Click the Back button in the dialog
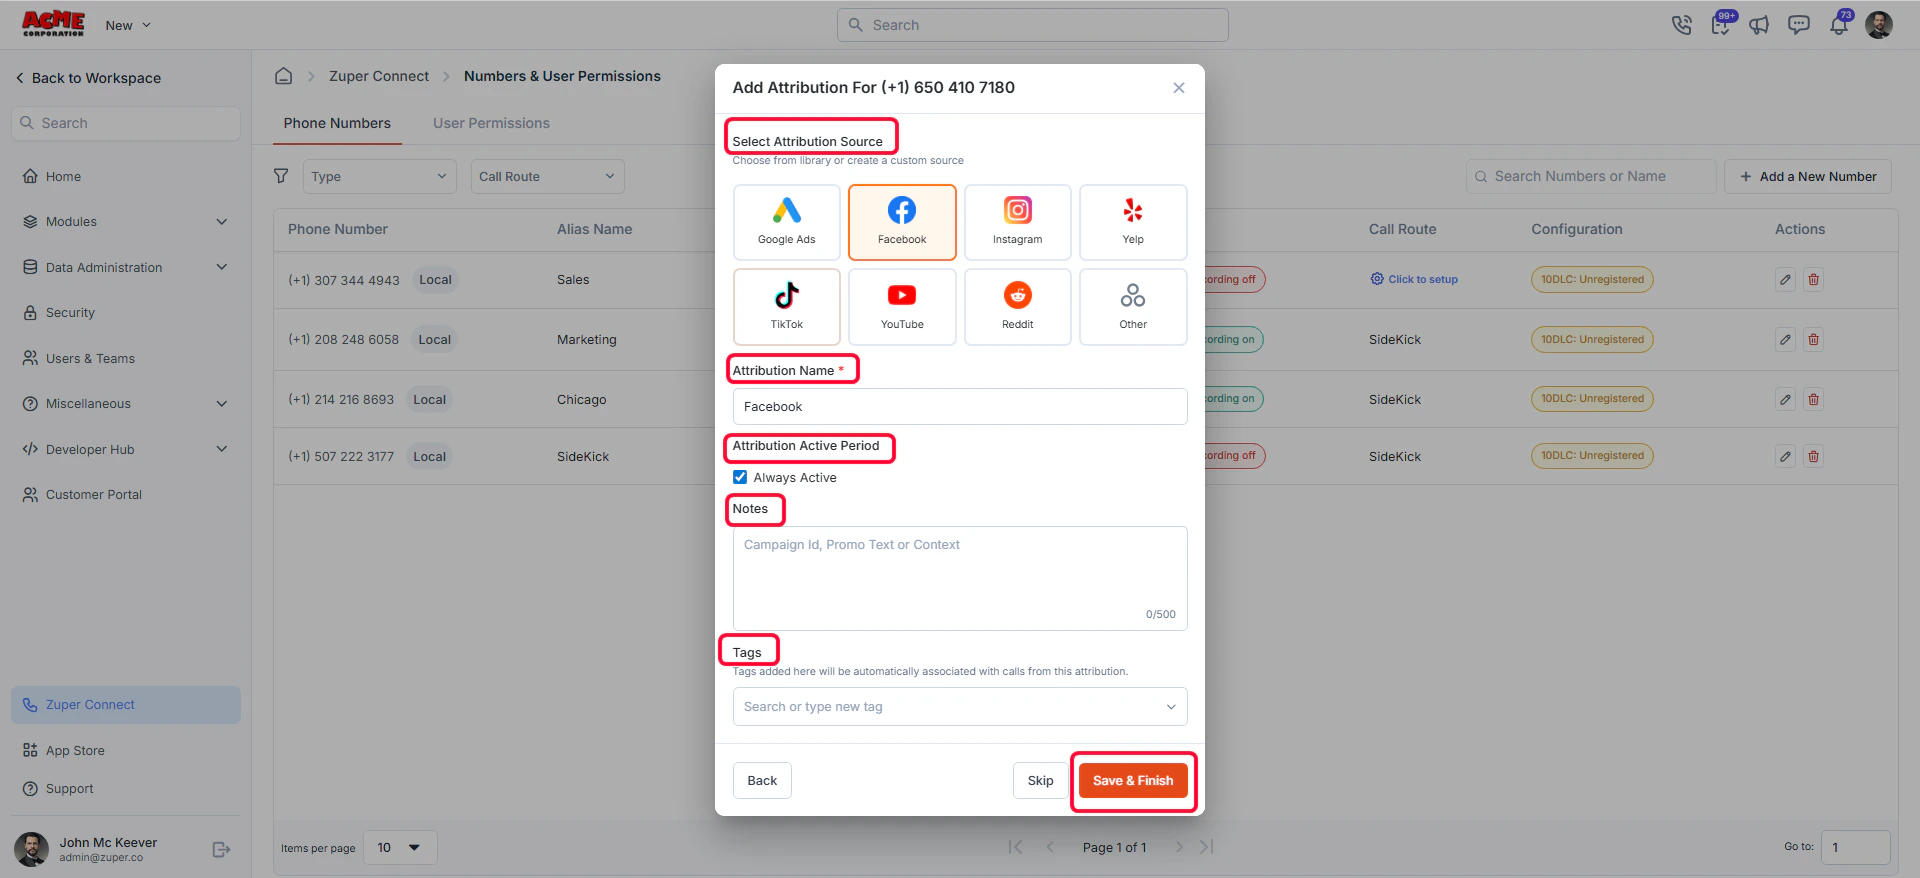This screenshot has width=1920, height=878. click(x=762, y=781)
